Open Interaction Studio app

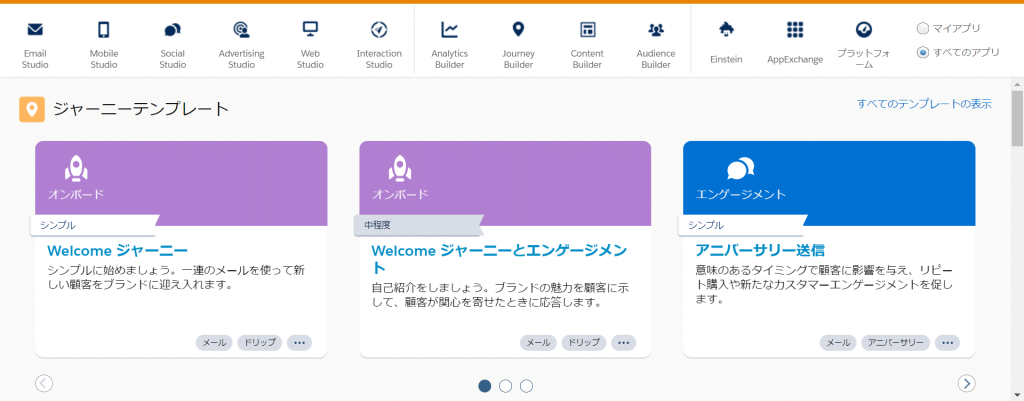click(379, 44)
